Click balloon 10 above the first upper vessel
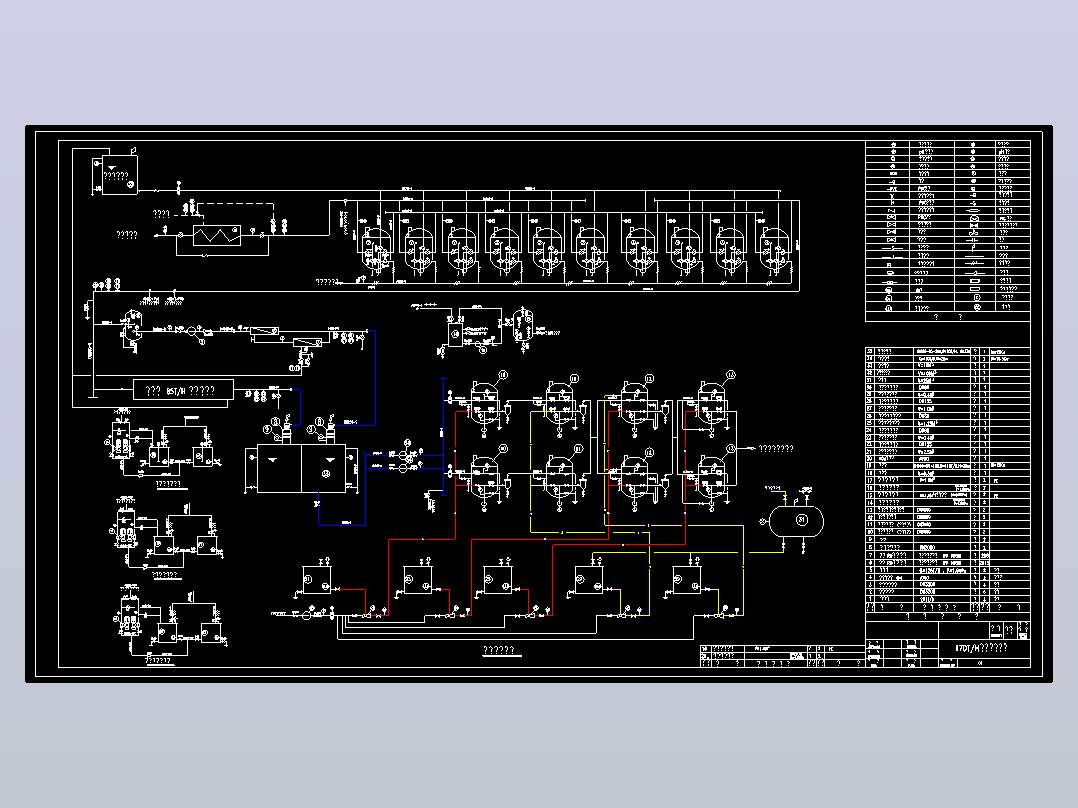The height and width of the screenshot is (808, 1078). (503, 375)
